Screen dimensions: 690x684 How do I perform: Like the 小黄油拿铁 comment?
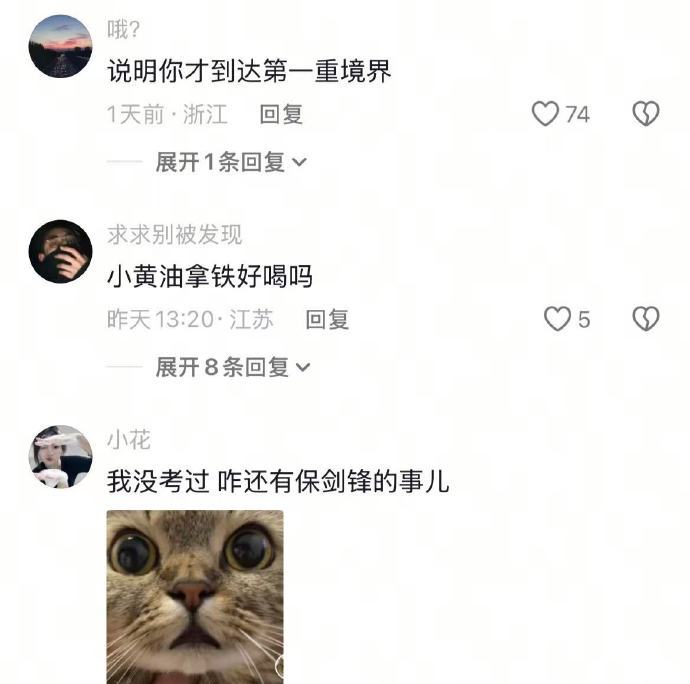coord(557,319)
